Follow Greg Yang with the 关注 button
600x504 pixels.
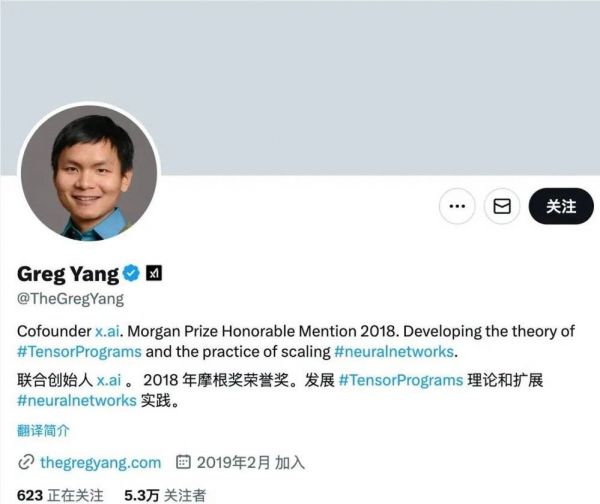tap(561, 206)
